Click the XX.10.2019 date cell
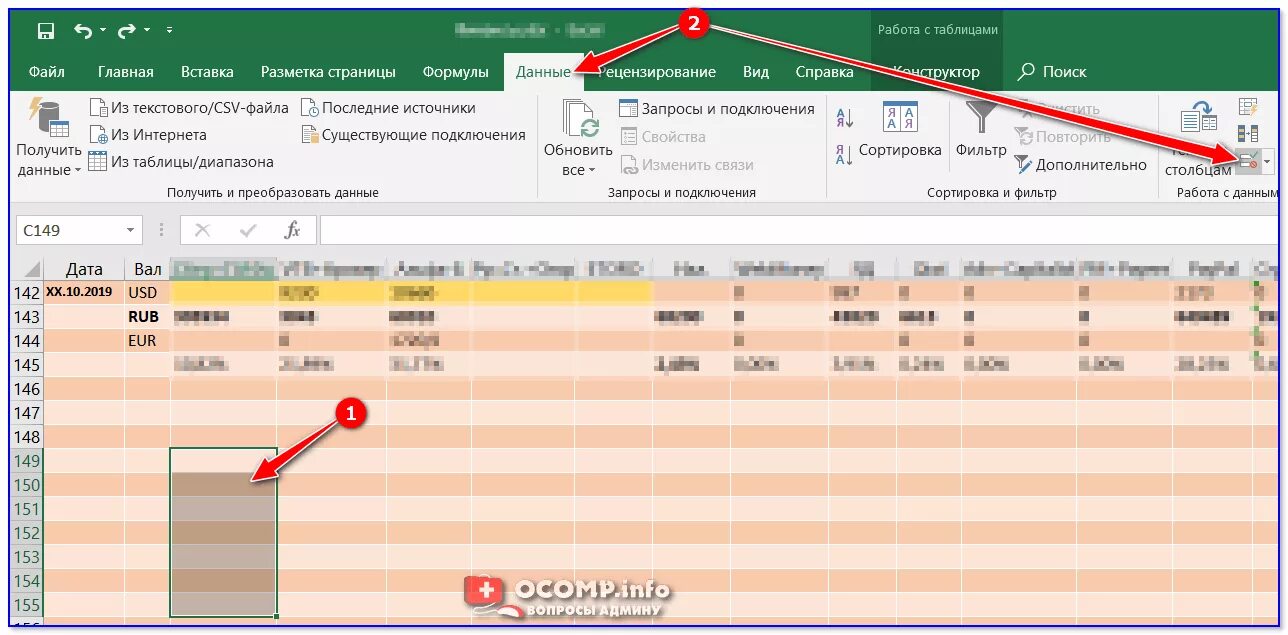1288x635 pixels. coord(84,293)
